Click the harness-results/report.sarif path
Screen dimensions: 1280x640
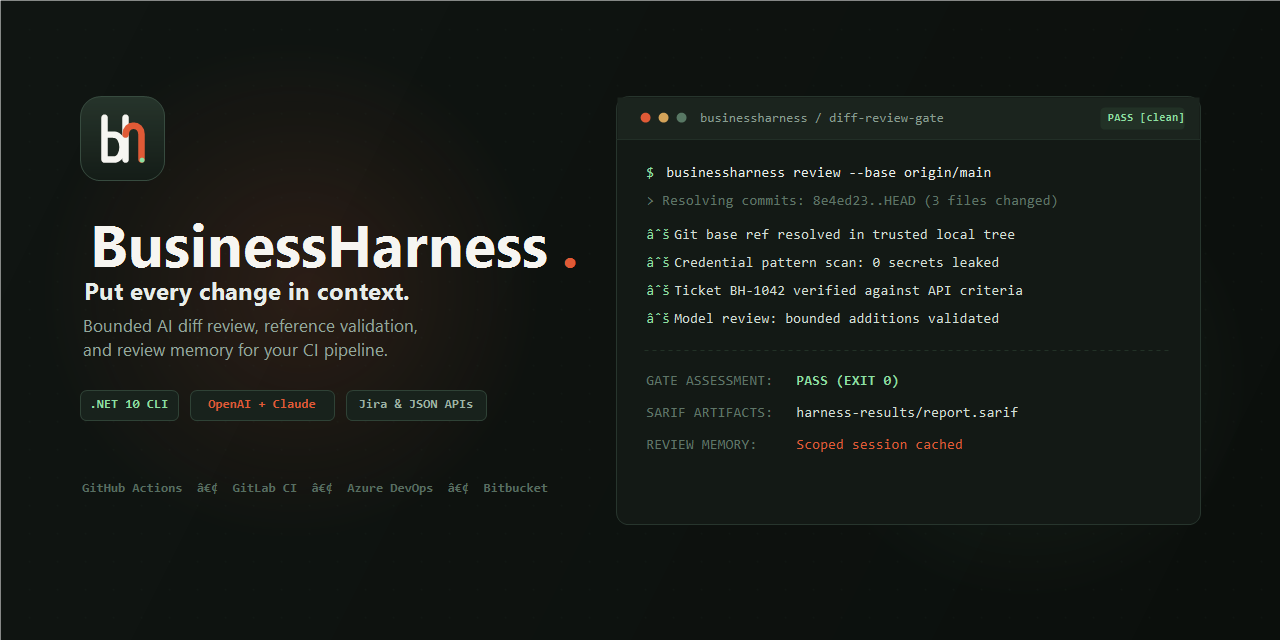907,413
